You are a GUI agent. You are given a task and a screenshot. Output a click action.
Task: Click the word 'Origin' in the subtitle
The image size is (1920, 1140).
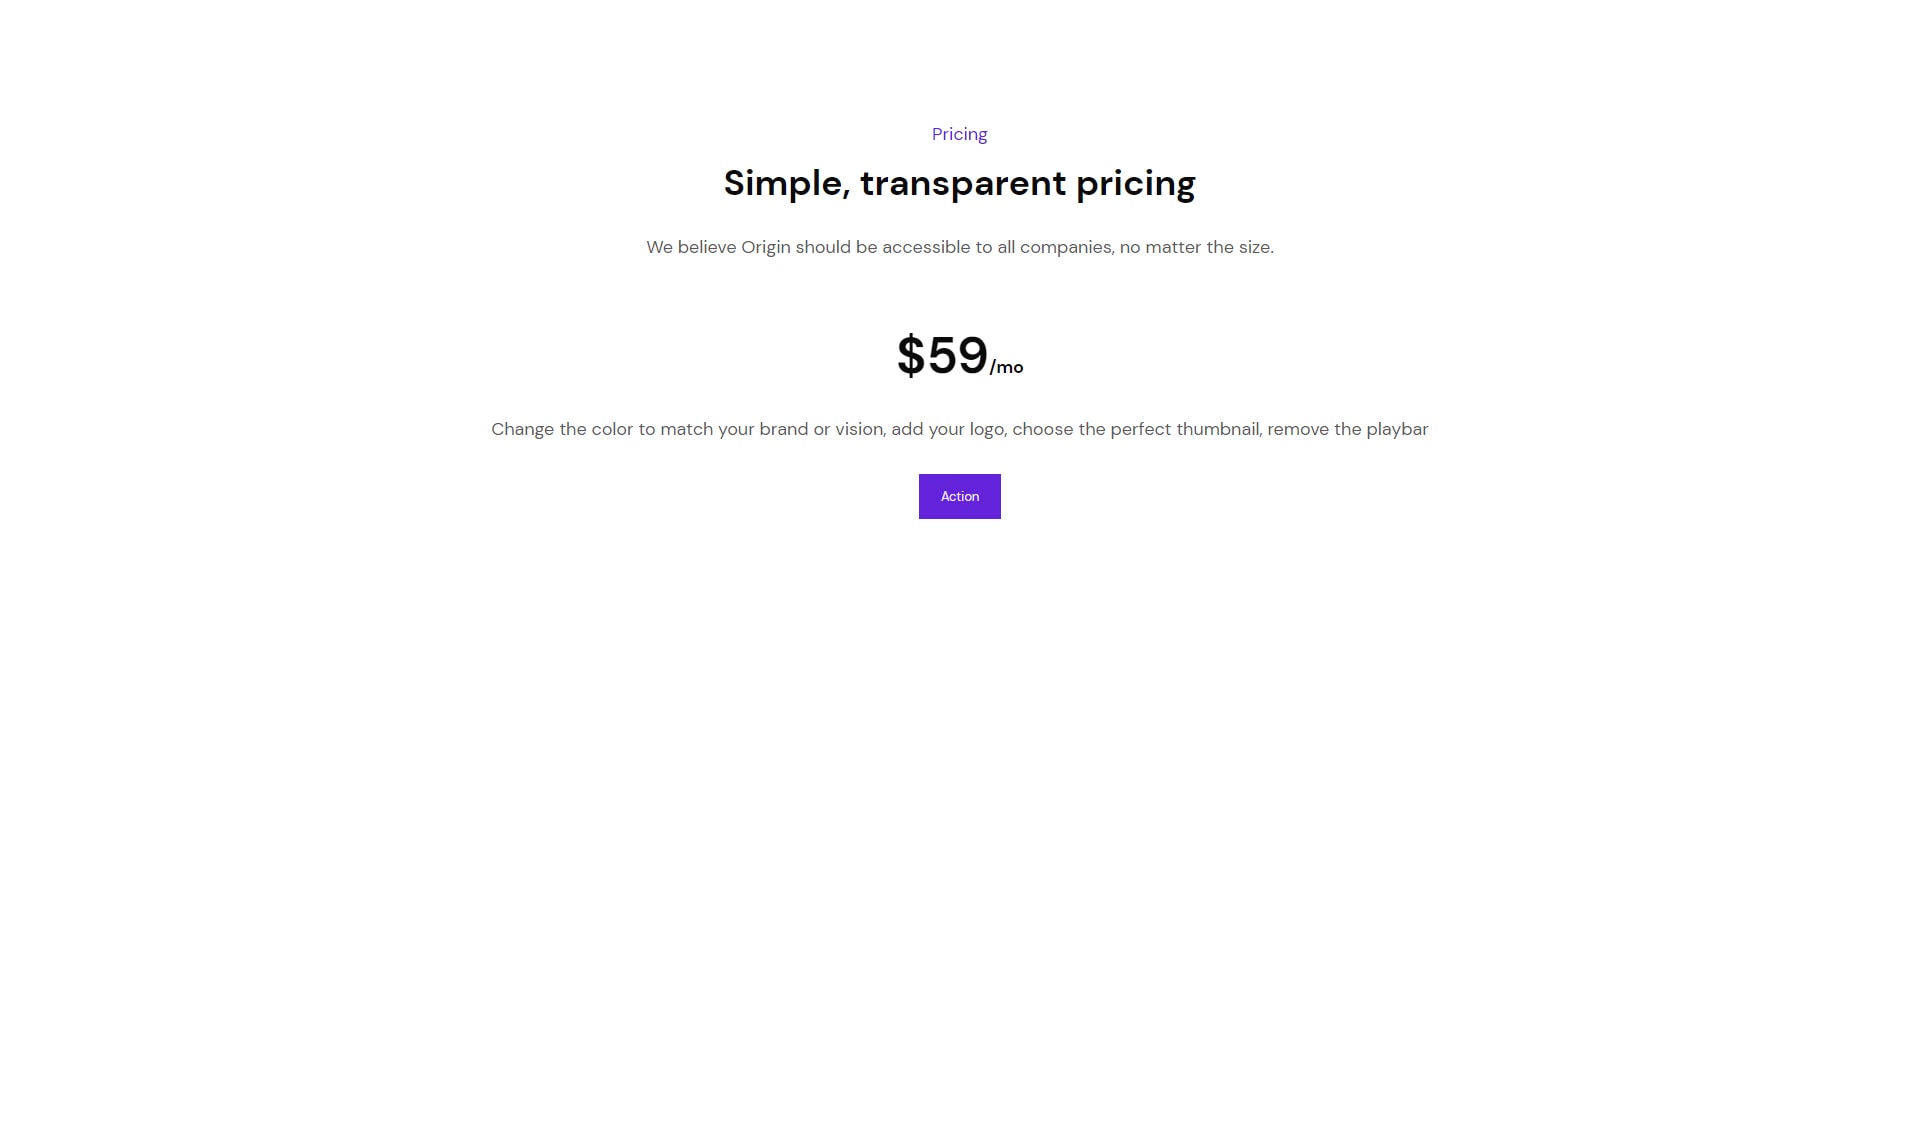pos(765,247)
